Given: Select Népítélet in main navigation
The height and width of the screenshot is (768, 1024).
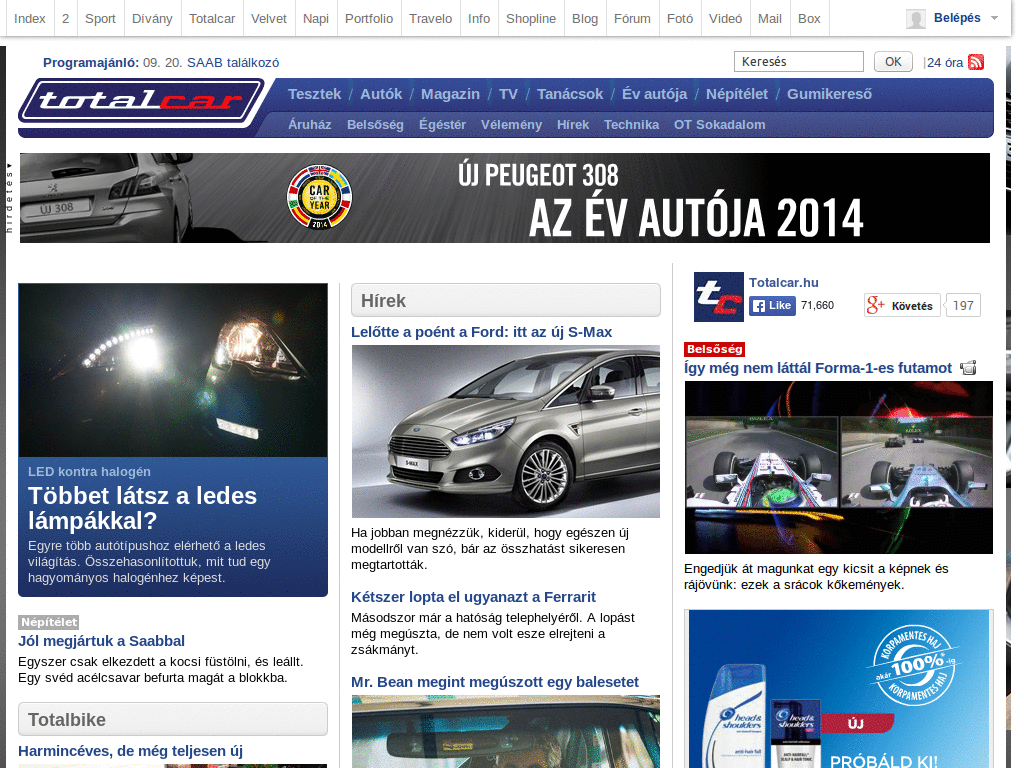Looking at the screenshot, I should [x=737, y=94].
